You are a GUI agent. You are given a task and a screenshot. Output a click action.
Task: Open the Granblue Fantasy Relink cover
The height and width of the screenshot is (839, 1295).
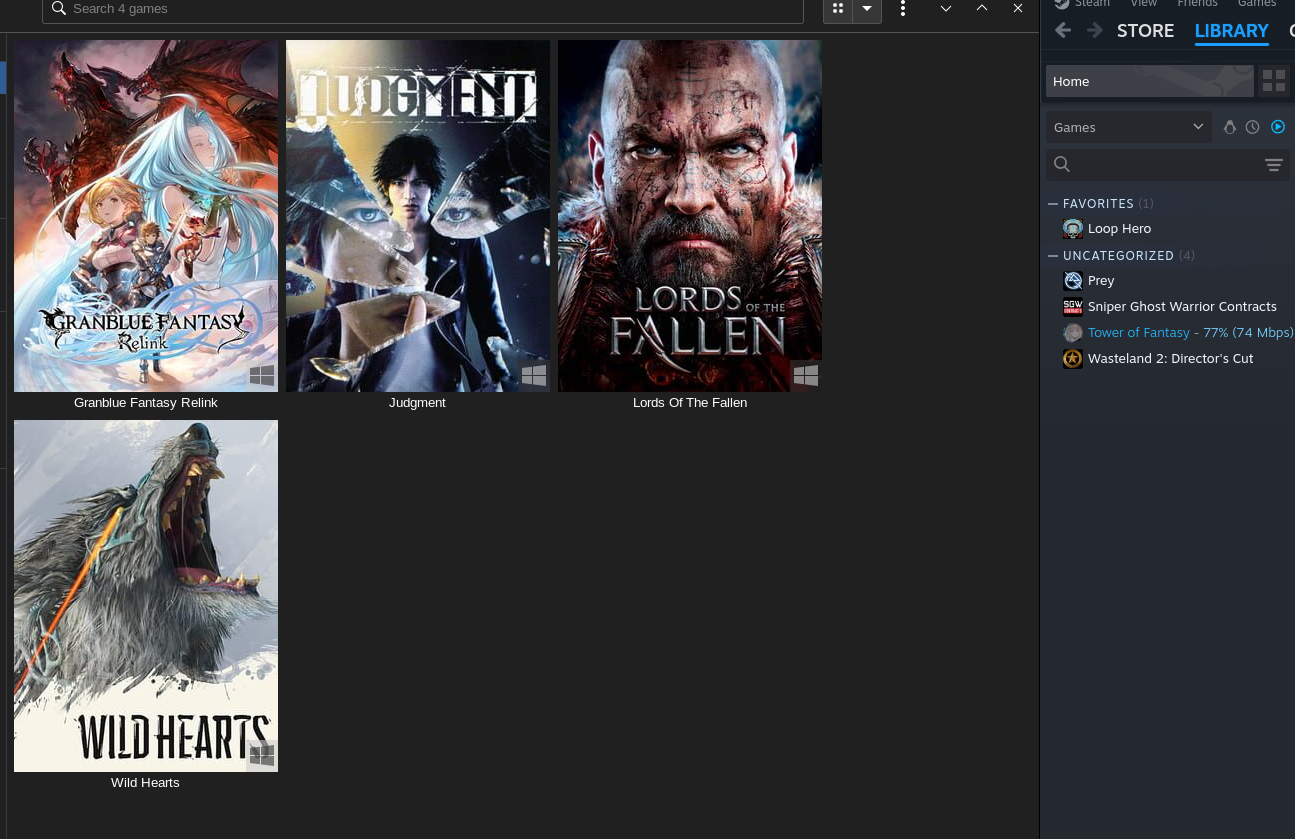coord(146,216)
